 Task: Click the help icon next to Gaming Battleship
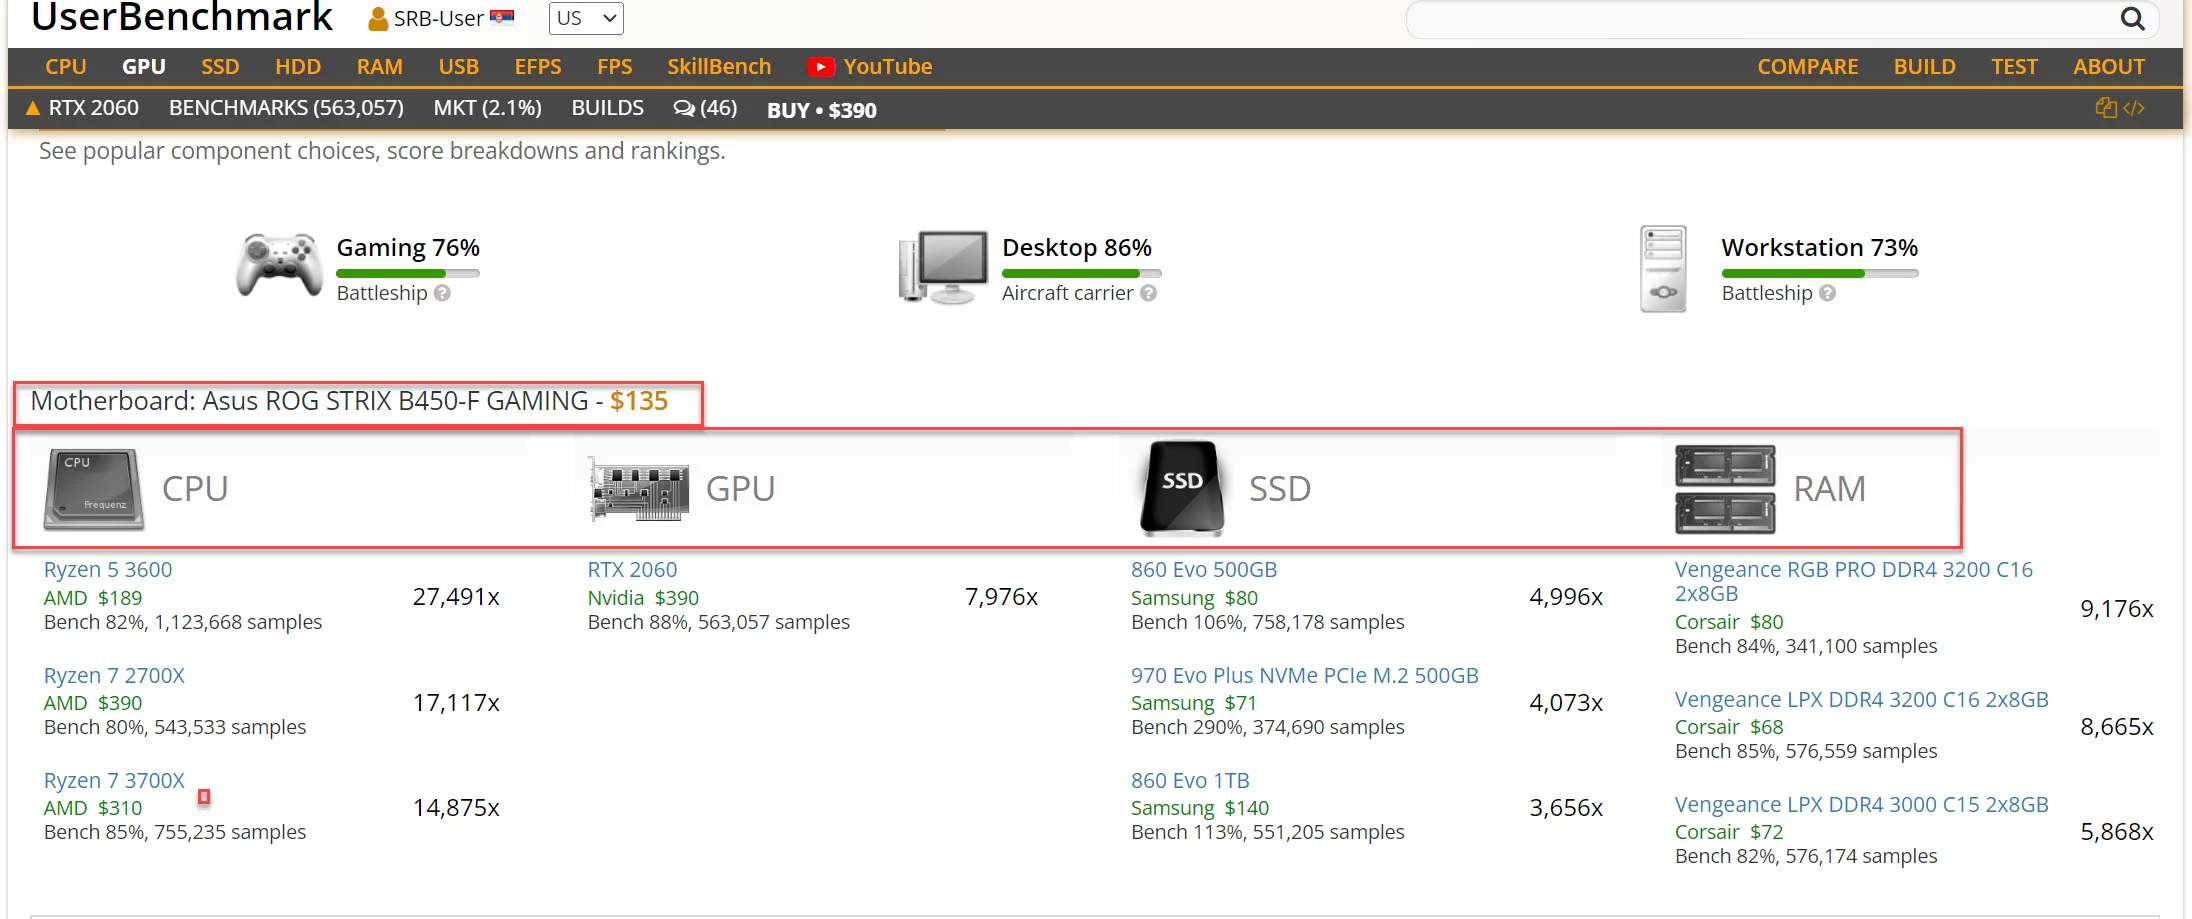point(442,293)
